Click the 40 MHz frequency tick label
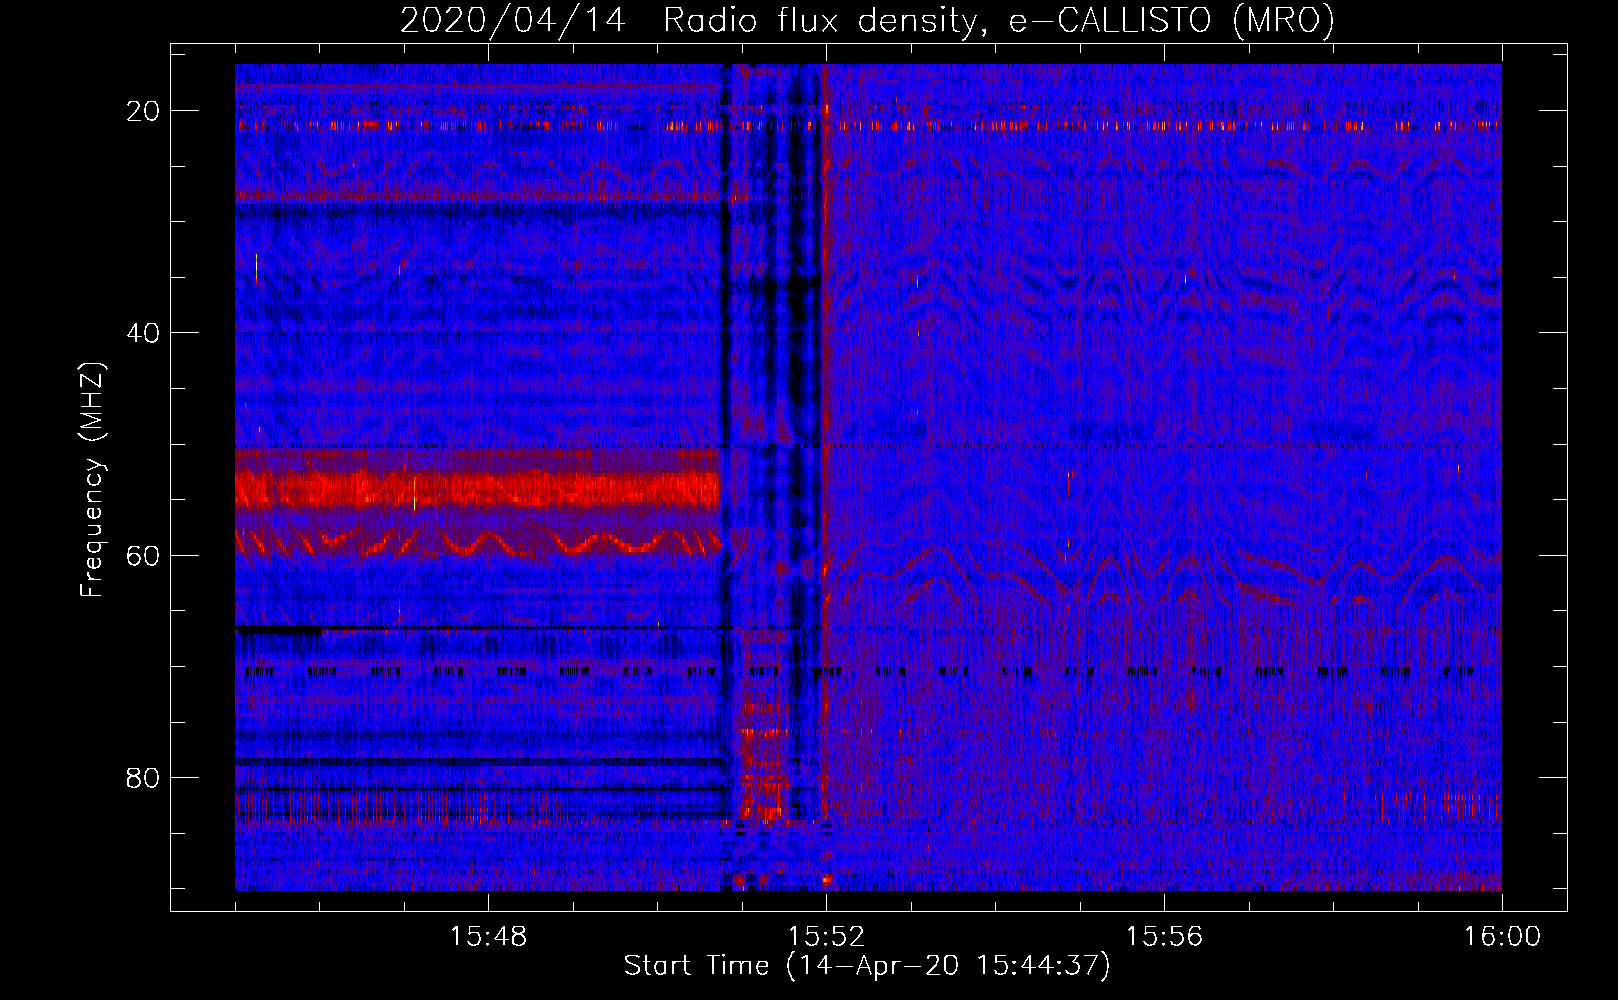 click(143, 333)
